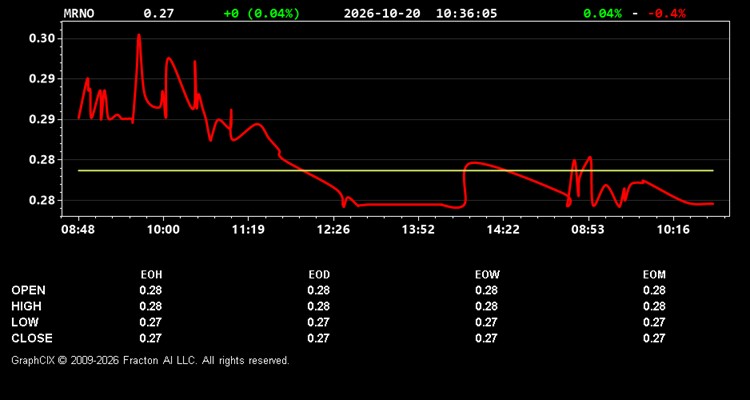Image resolution: width=750 pixels, height=400 pixels.
Task: Select the EOW column header
Action: 487,275
